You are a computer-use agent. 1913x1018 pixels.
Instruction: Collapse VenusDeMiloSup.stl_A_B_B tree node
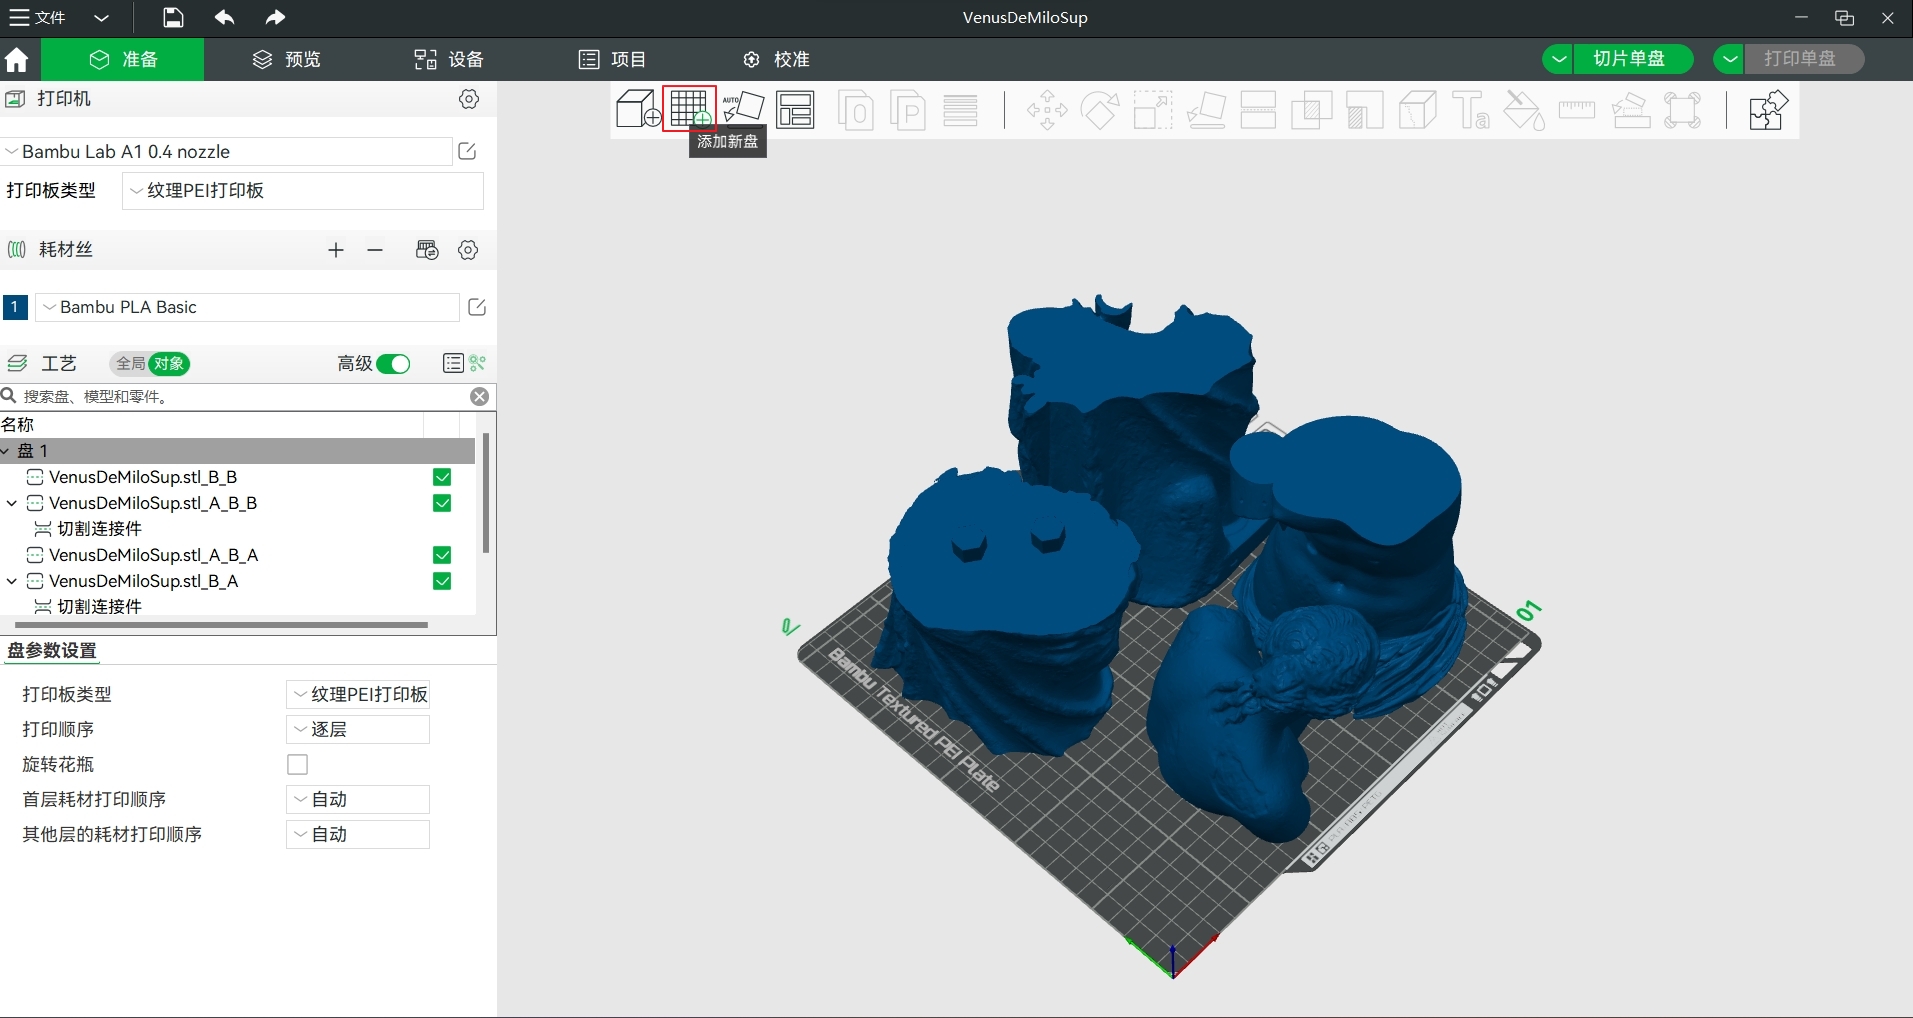coord(12,503)
